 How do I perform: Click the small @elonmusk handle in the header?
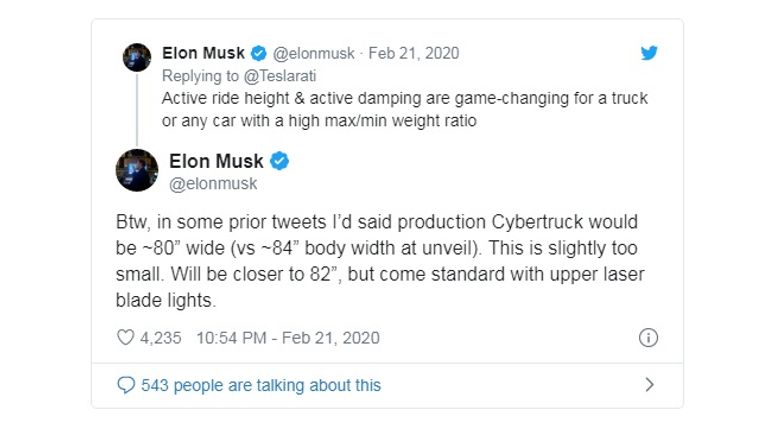point(314,53)
